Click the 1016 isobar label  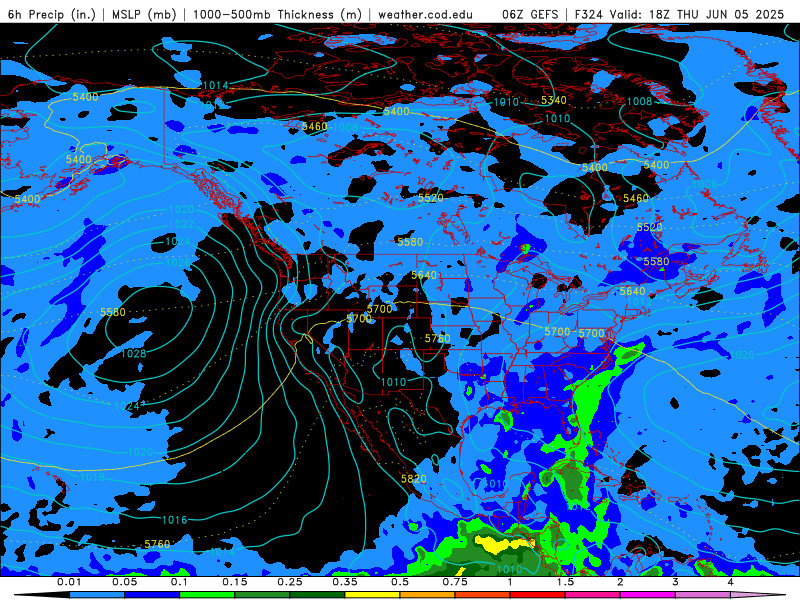click(174, 520)
